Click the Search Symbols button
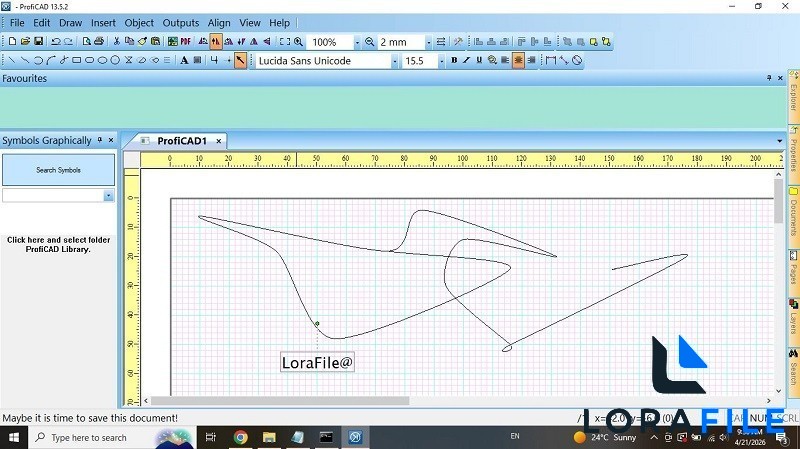 [58, 170]
